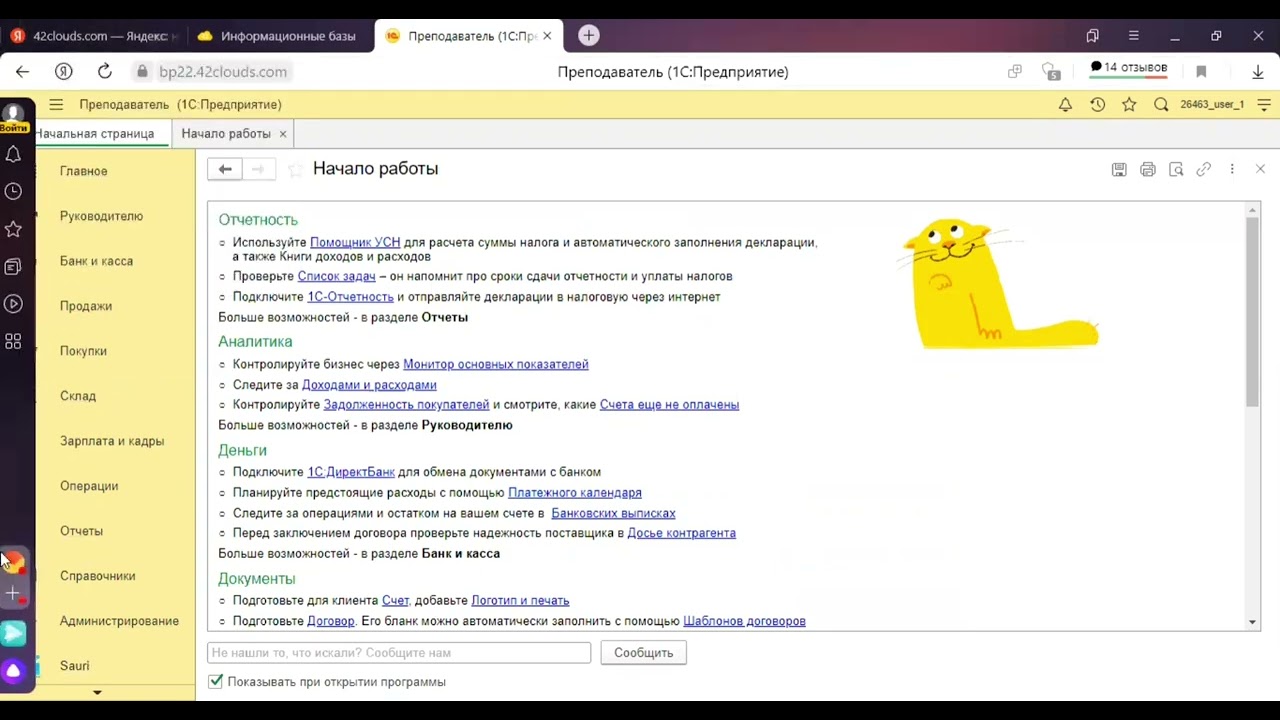The width and height of the screenshot is (1280, 720).
Task: Open the Банк и касса section
Action: pos(96,261)
